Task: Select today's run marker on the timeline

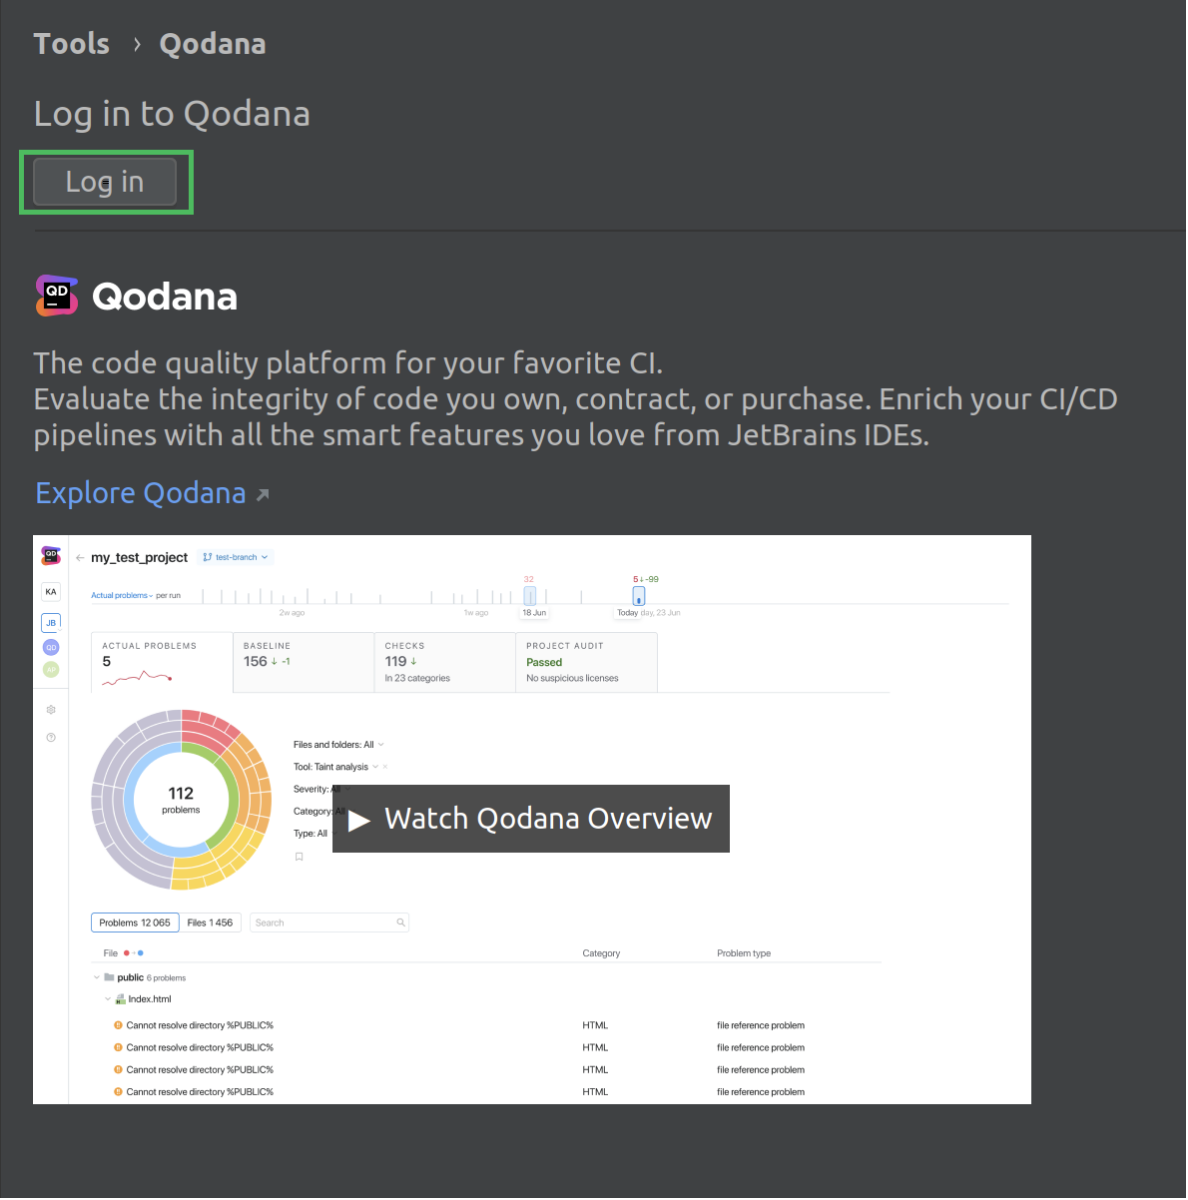Action: [x=638, y=595]
